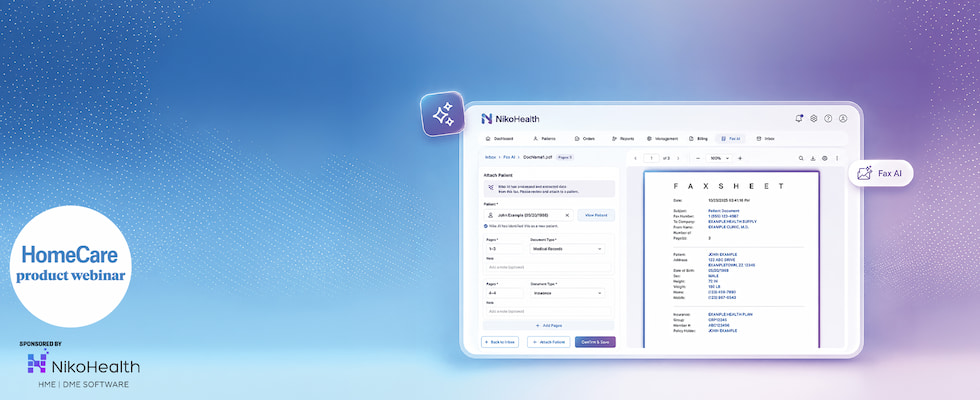Open the Billing tab
Screen dimensions: 980x400
(698, 138)
